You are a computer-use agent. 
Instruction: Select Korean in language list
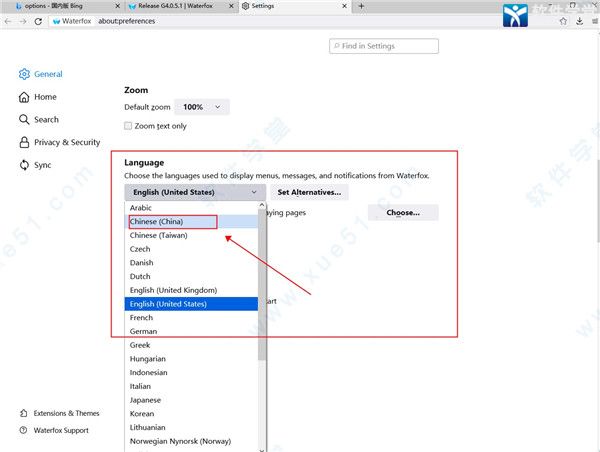(x=191, y=414)
